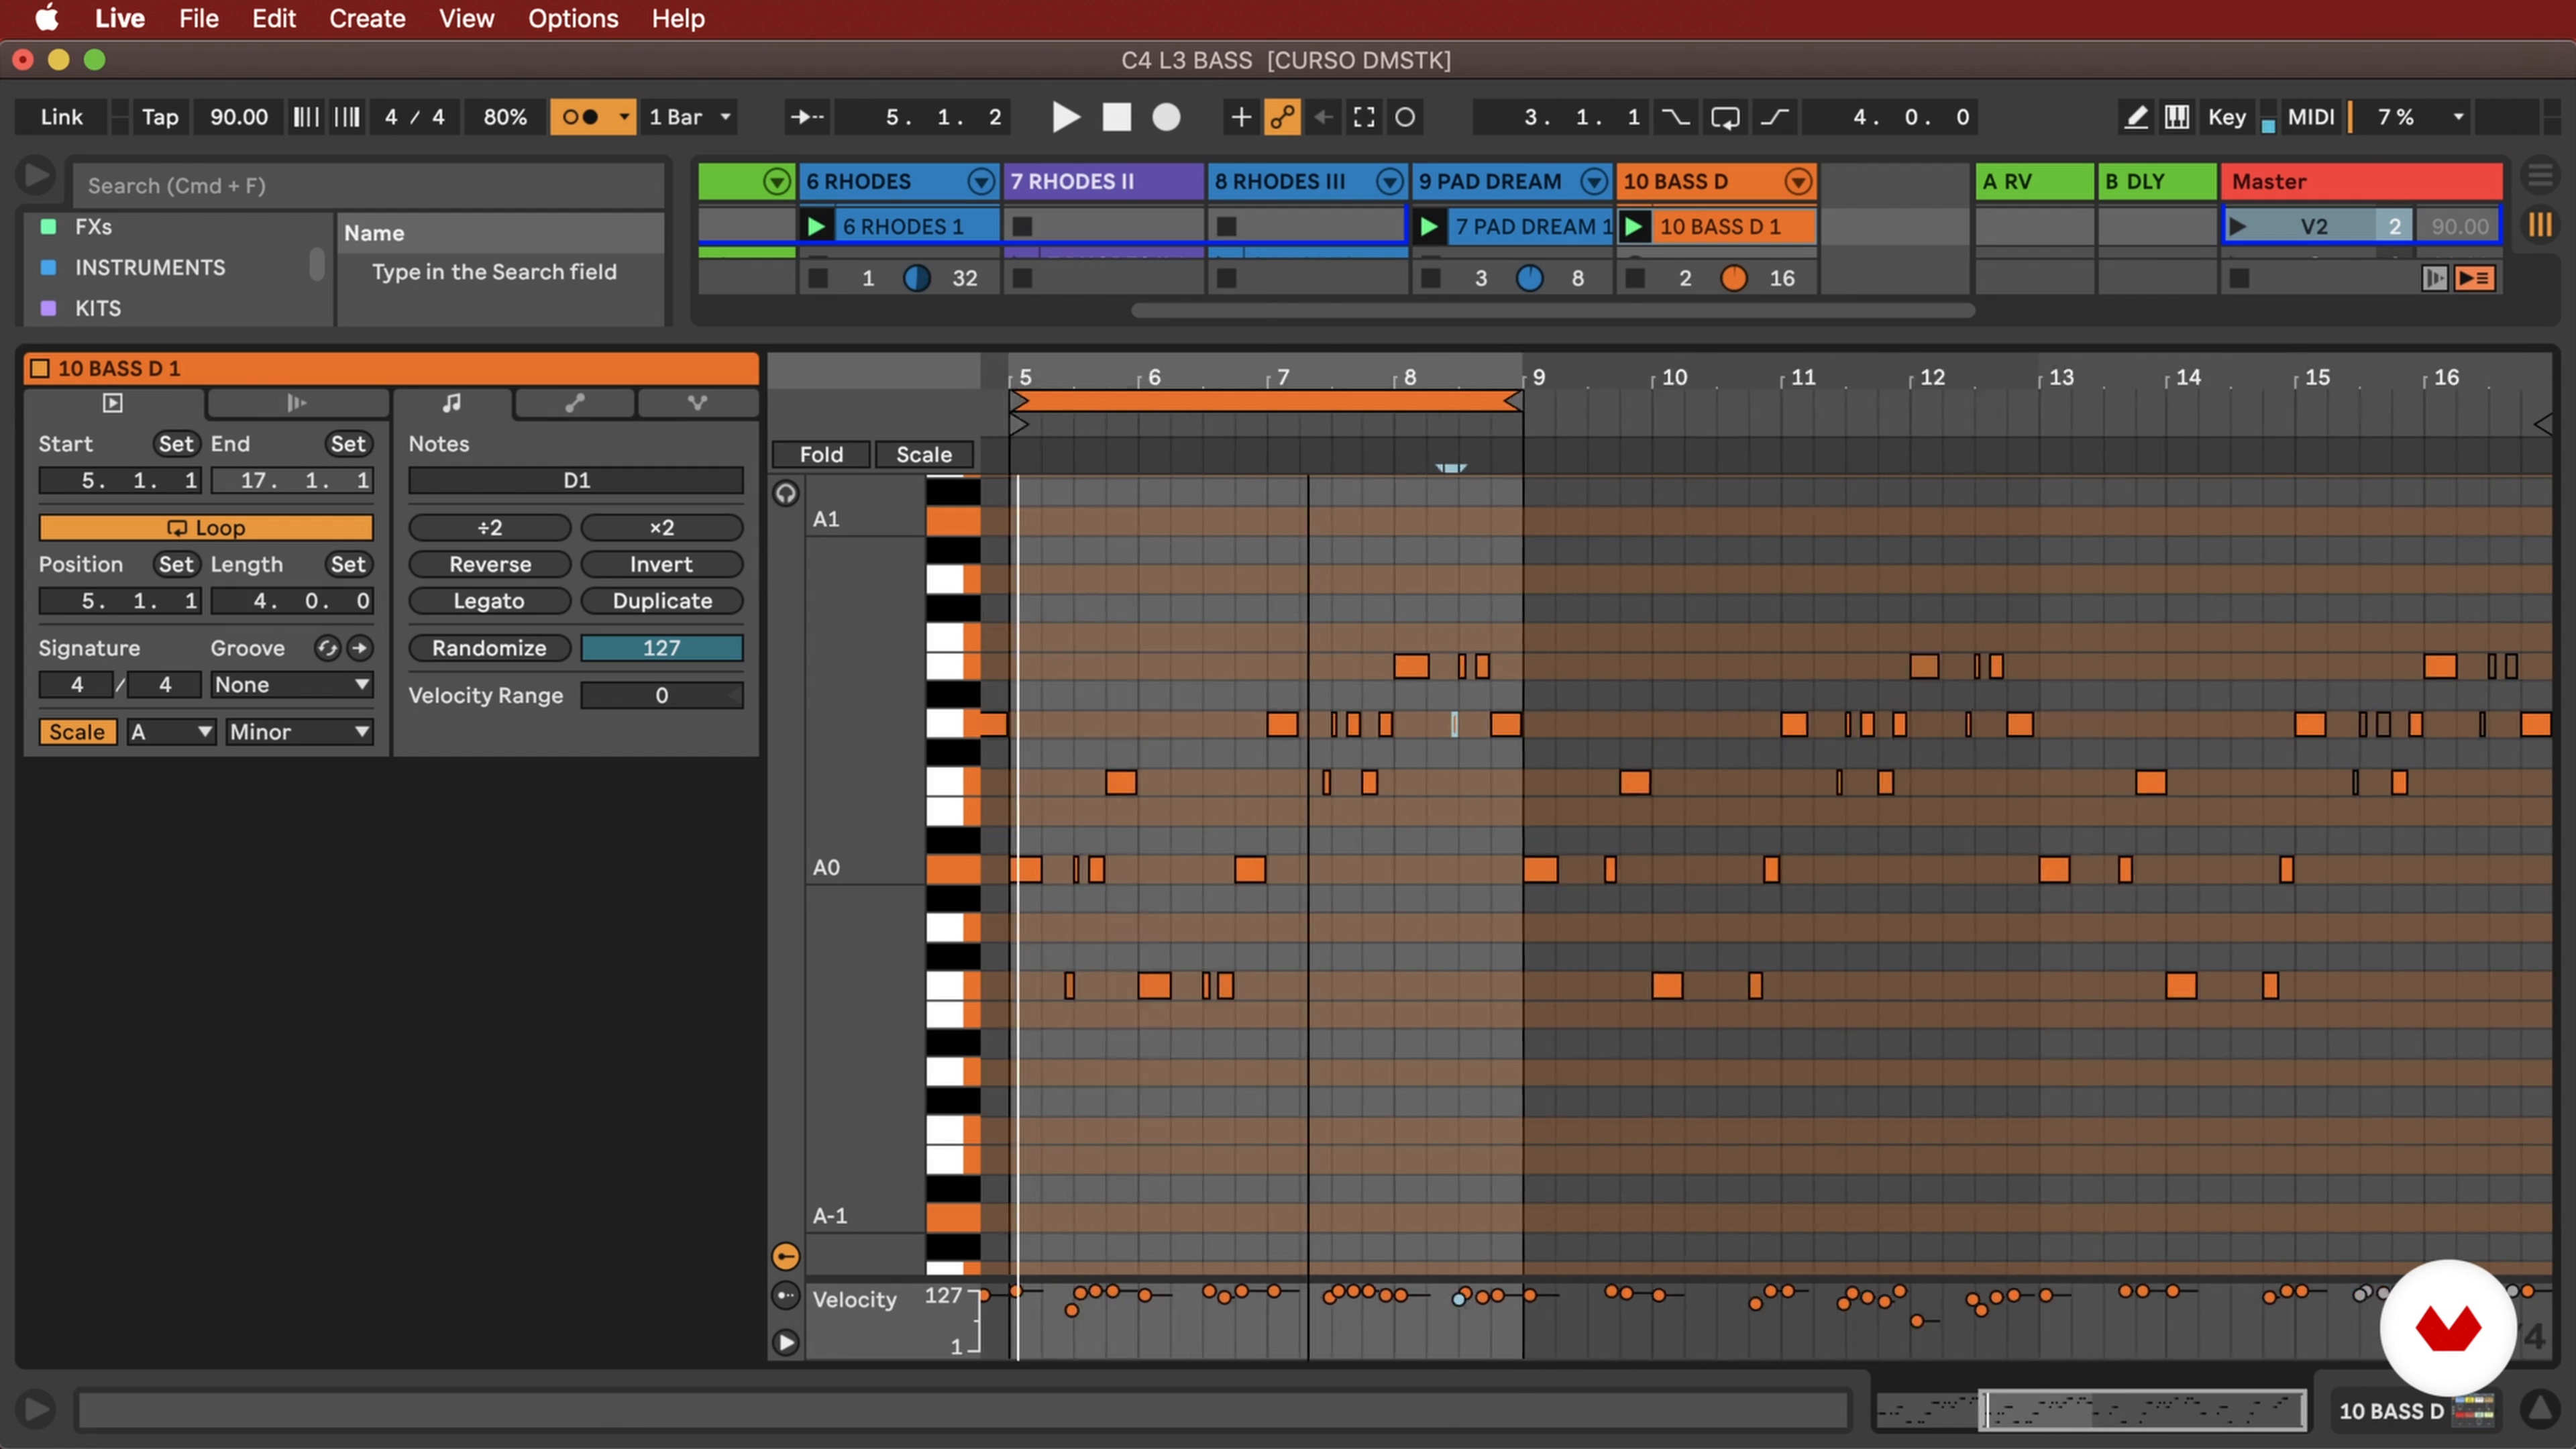Toggle the Automation Arm icon
The height and width of the screenshot is (1449, 2576).
[1282, 117]
